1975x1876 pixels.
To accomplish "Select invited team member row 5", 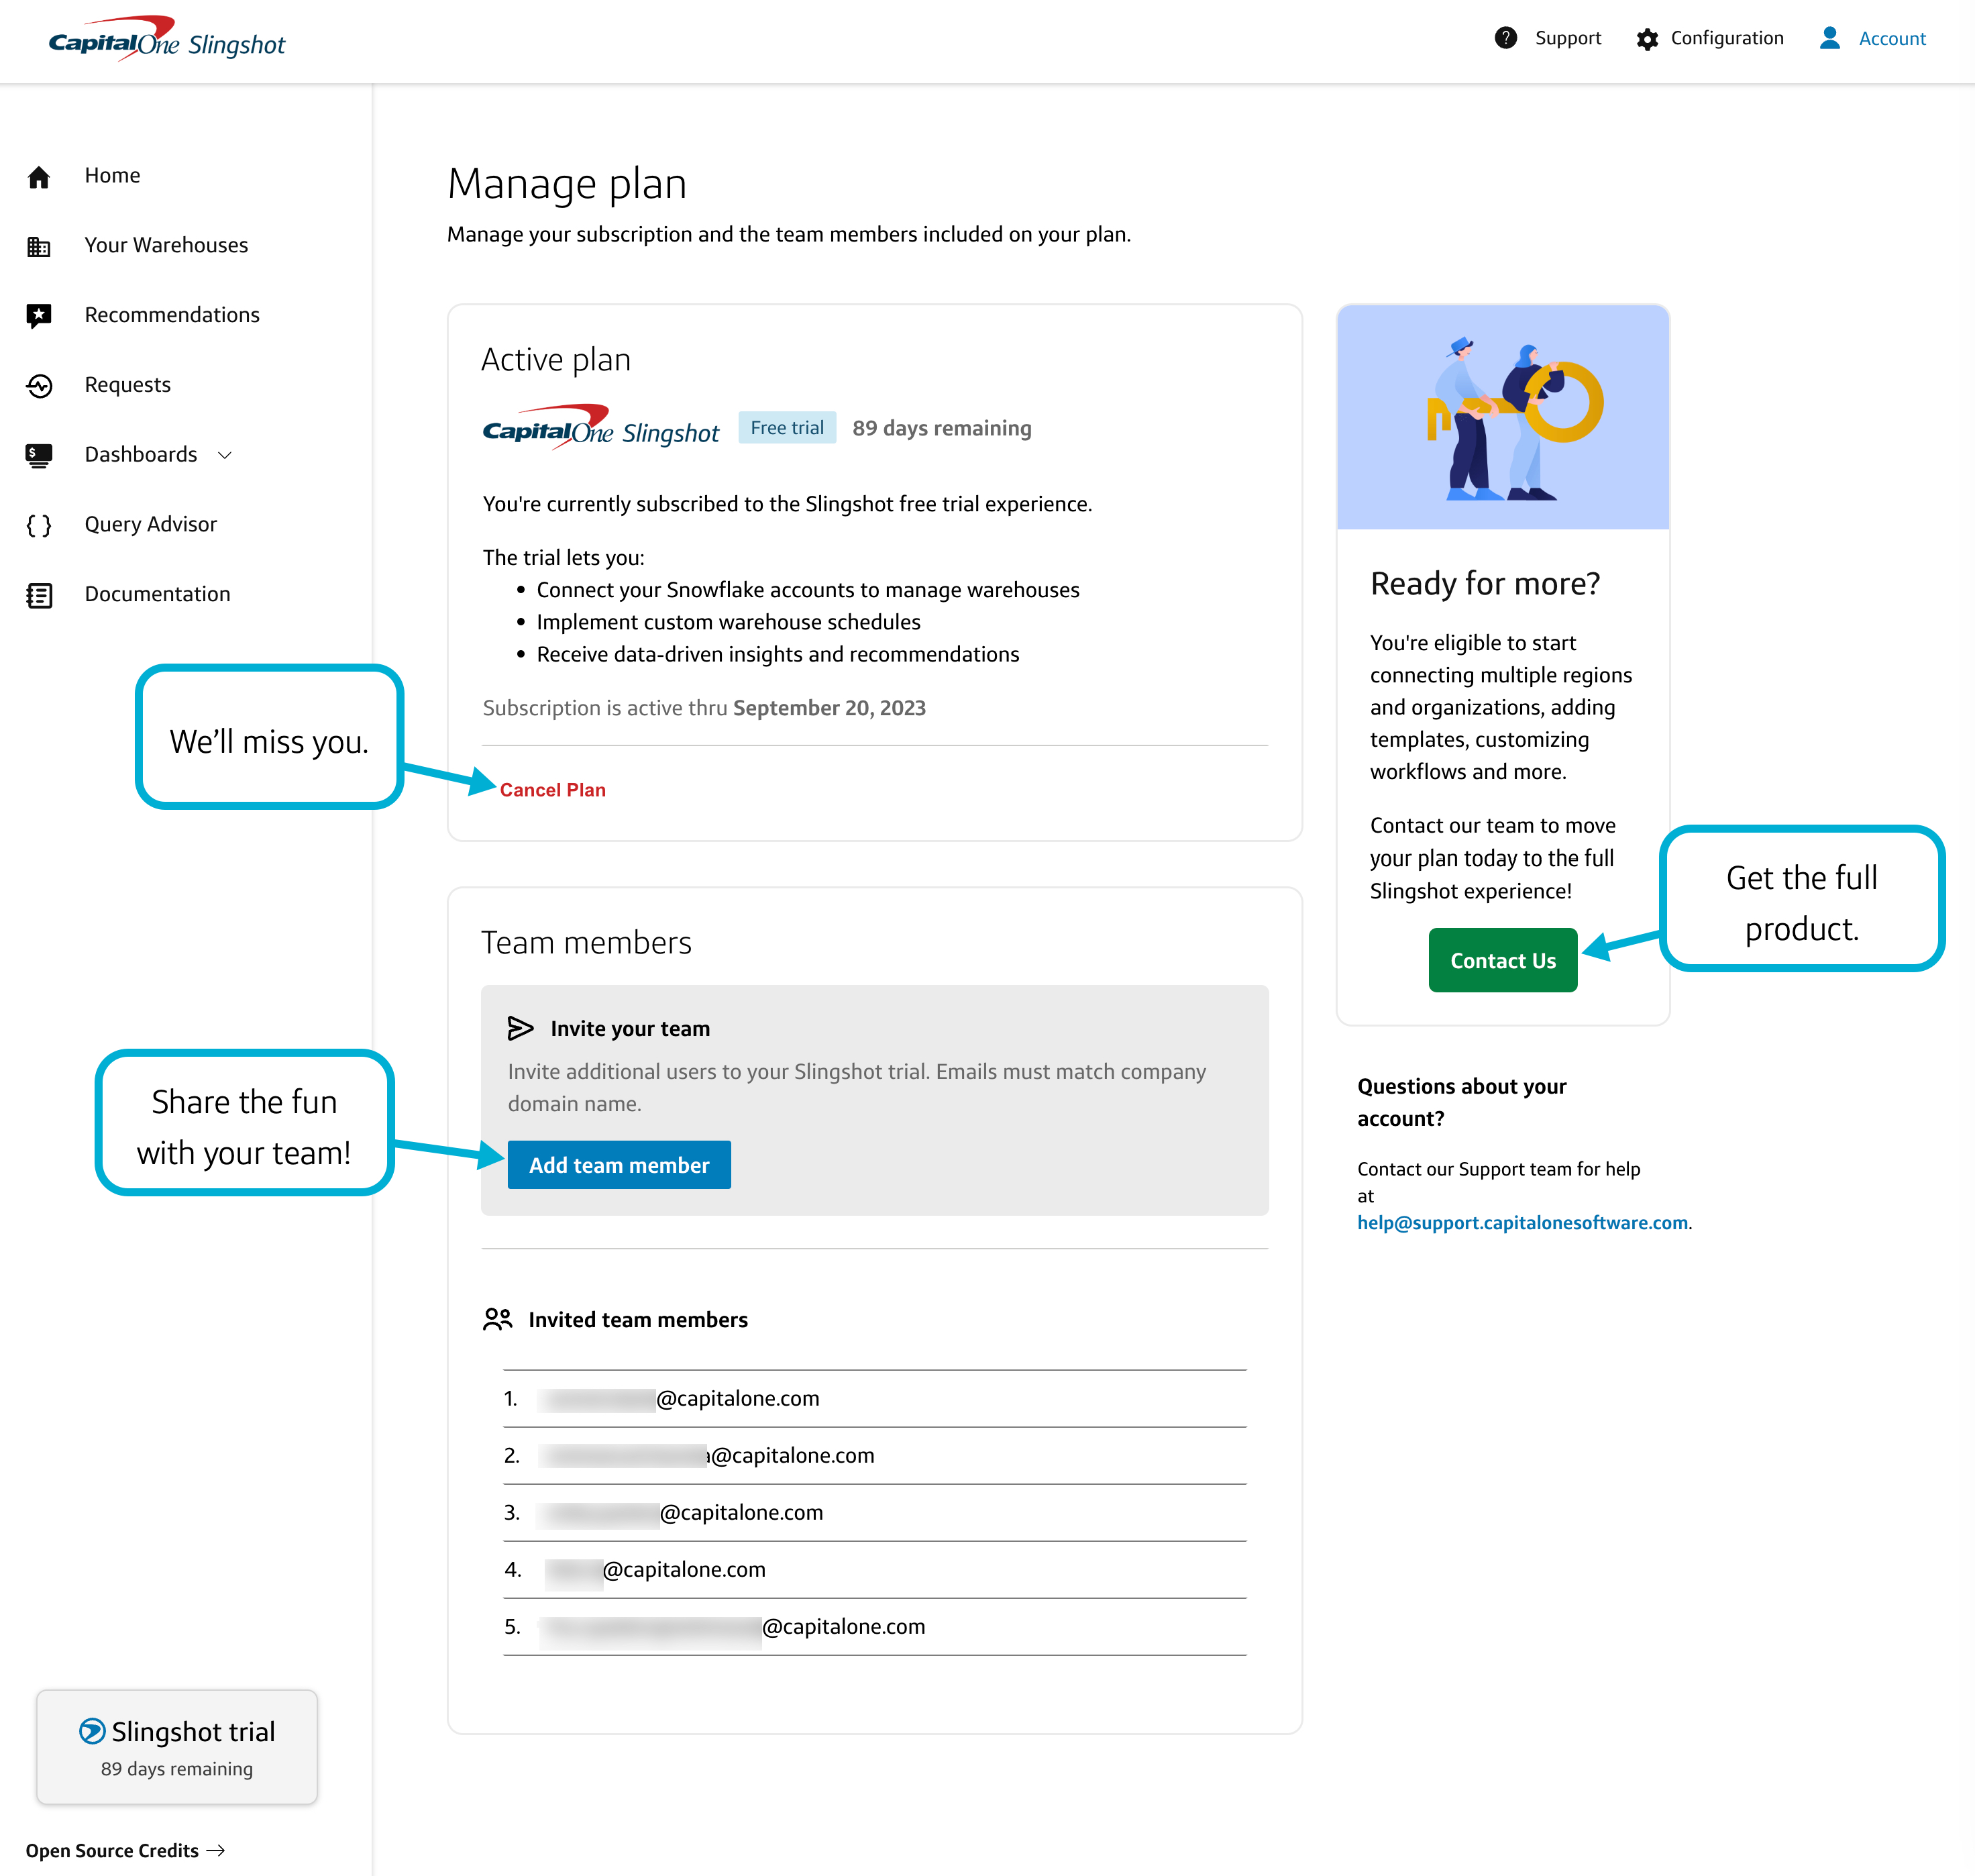I will 875,1626.
